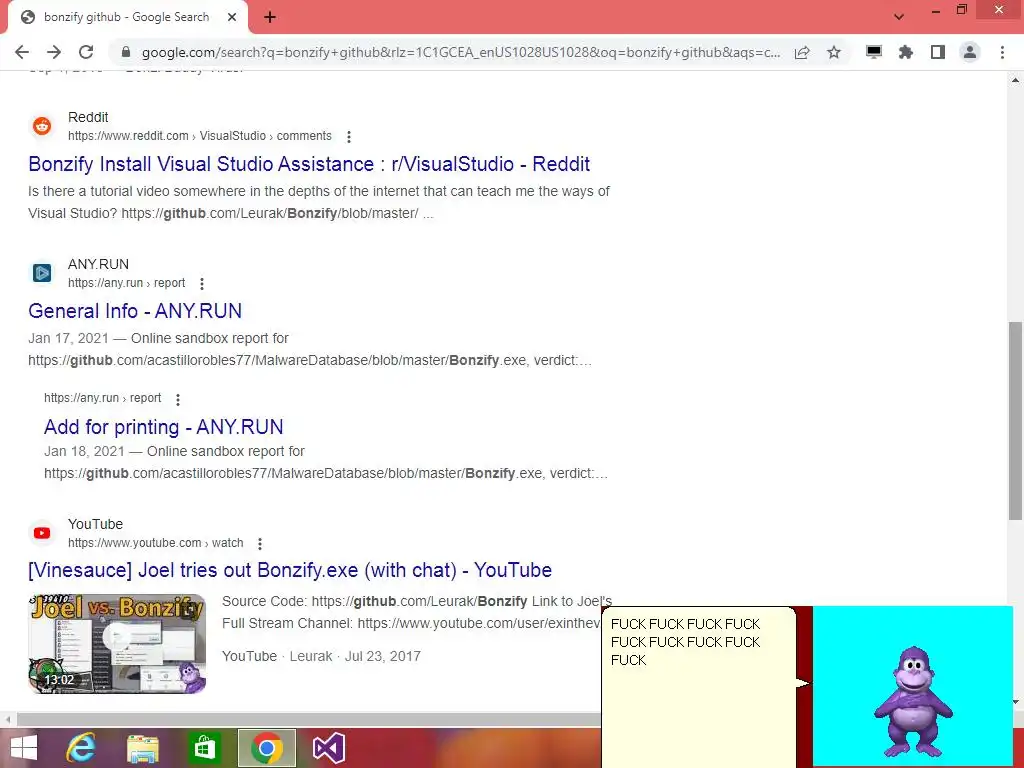Viewport: 1024px width, 768px height.
Task: Close the bonzify github search tab
Action: coord(232,17)
